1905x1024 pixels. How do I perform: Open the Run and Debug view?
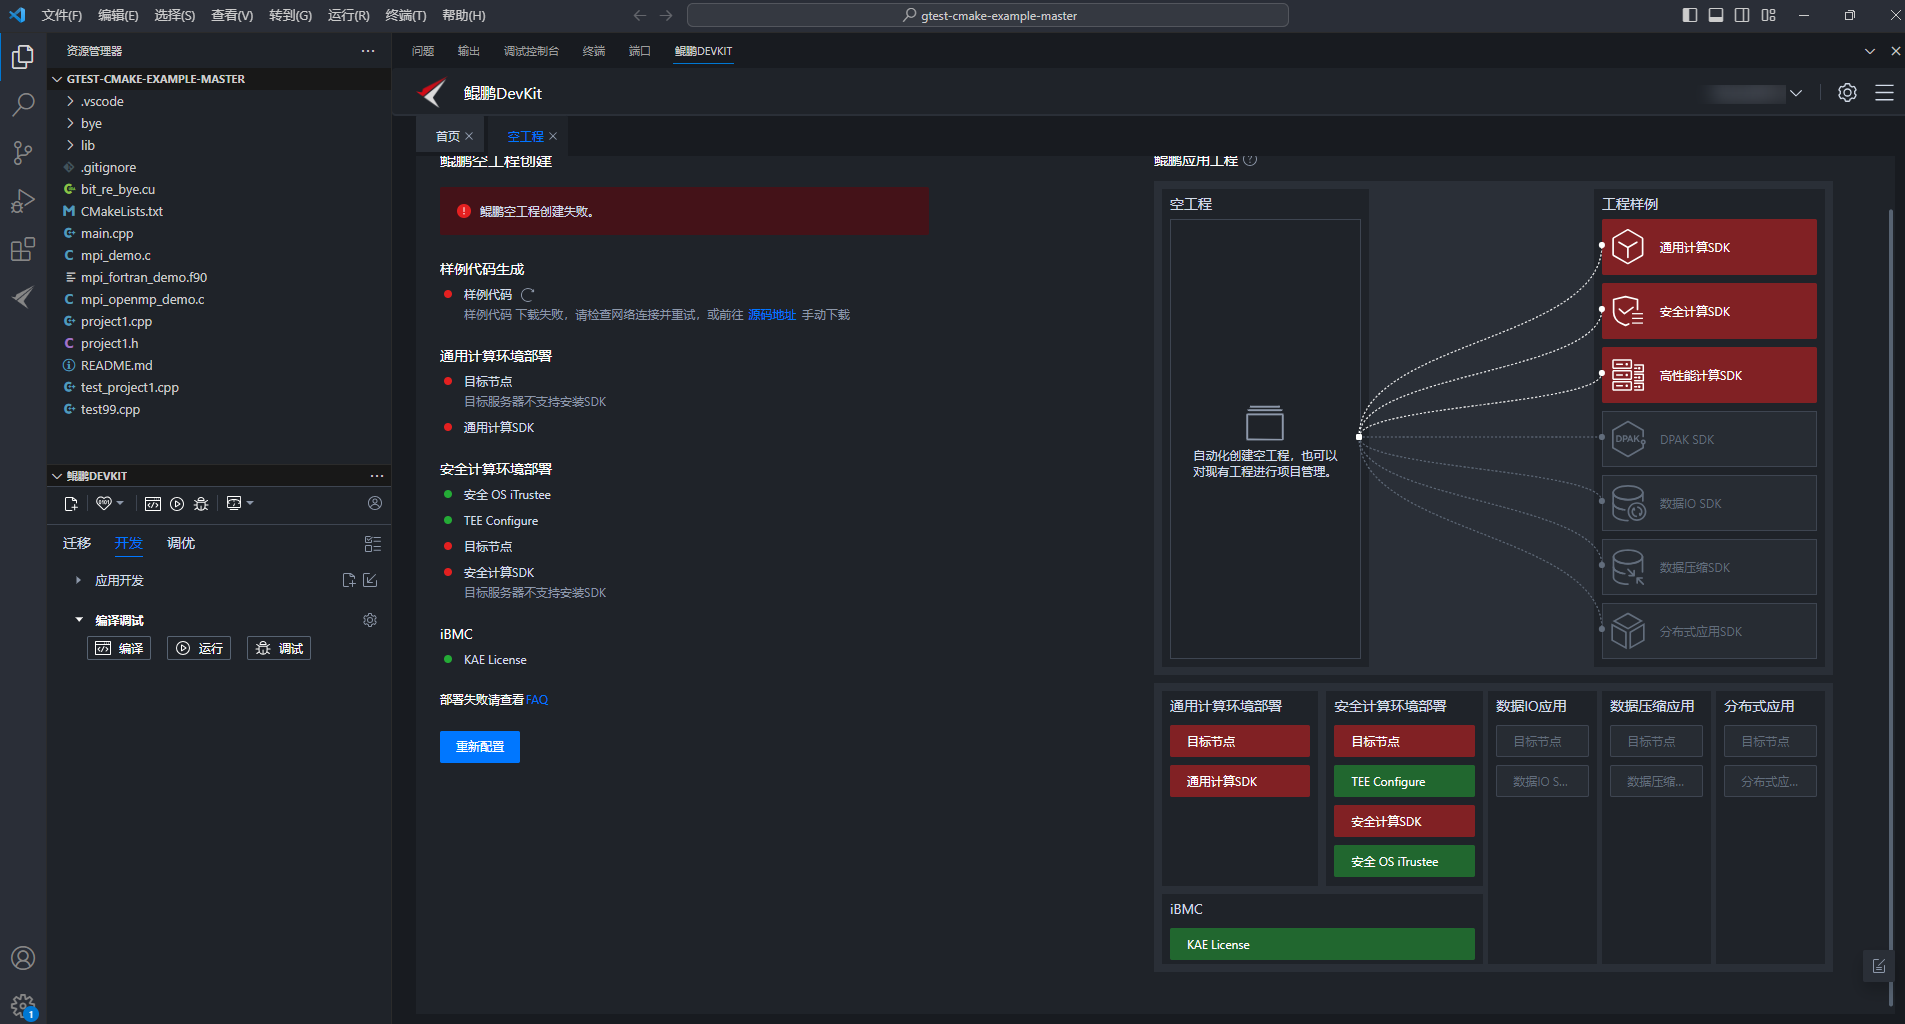point(23,200)
